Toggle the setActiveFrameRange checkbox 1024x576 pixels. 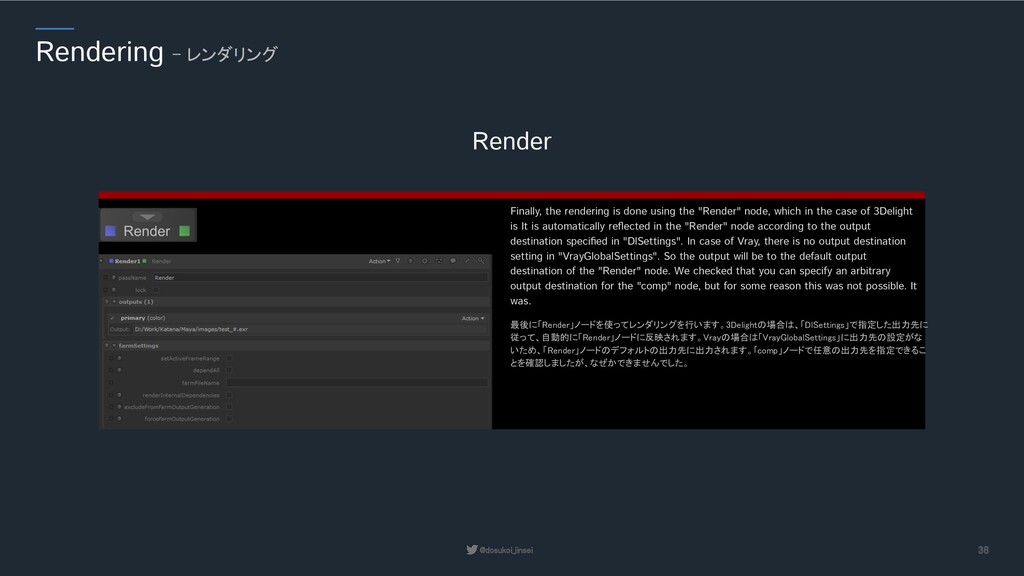229,359
